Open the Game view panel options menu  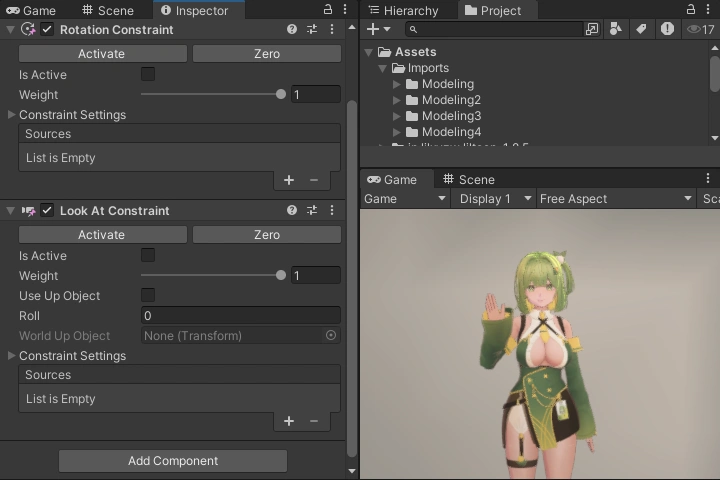(x=708, y=178)
